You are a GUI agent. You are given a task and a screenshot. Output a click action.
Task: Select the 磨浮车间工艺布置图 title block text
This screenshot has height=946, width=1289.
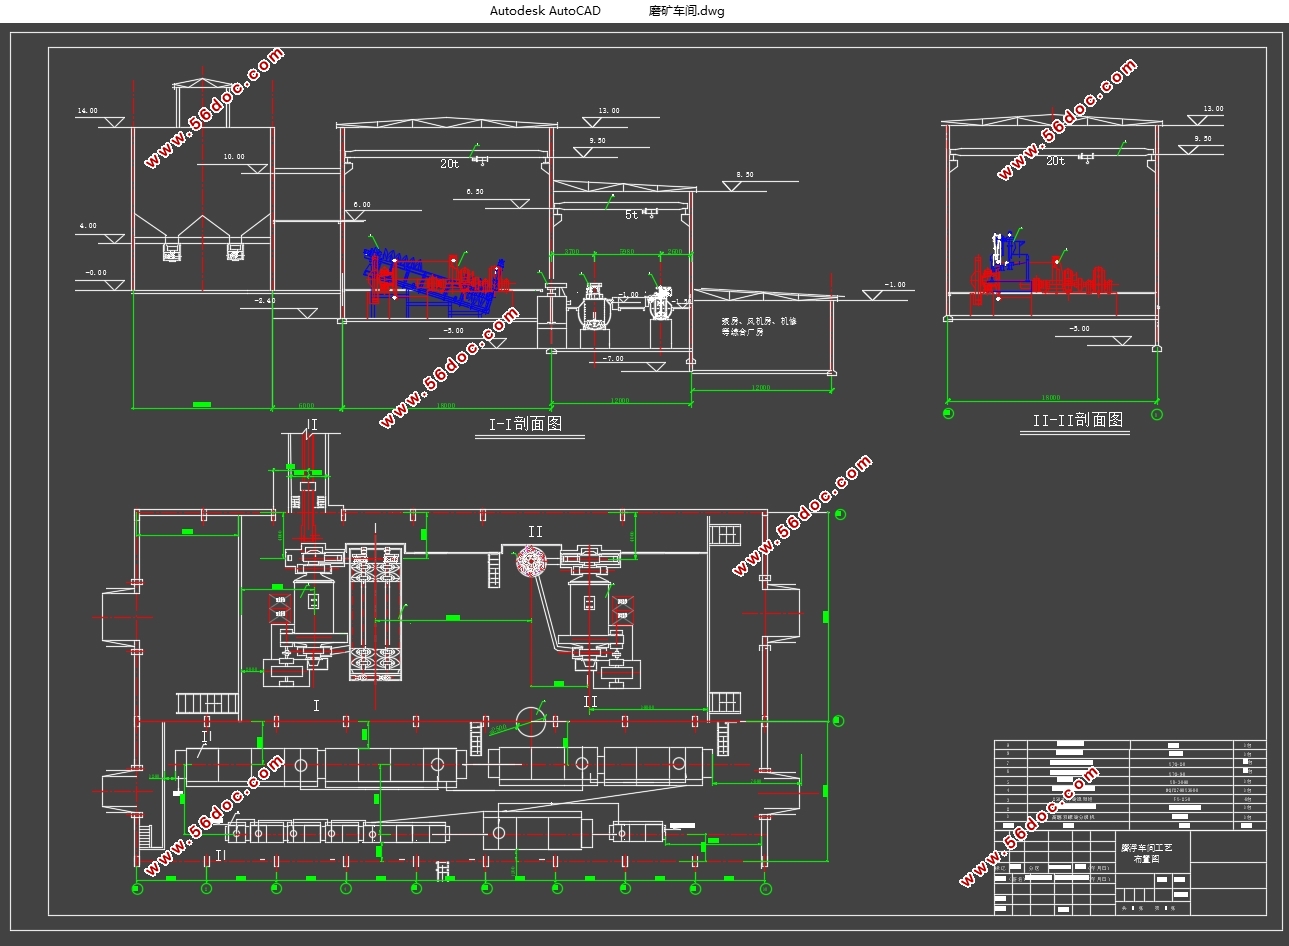click(x=1145, y=853)
